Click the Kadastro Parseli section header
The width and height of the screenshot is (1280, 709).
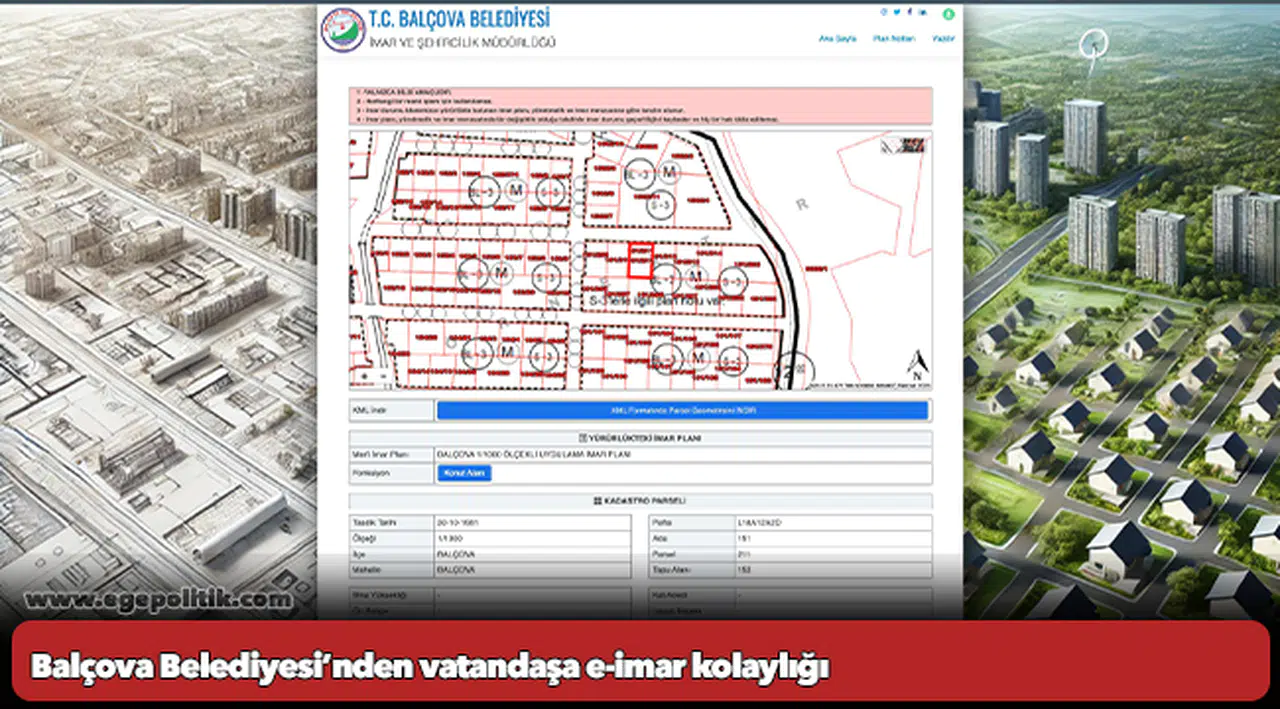pyautogui.click(x=640, y=500)
